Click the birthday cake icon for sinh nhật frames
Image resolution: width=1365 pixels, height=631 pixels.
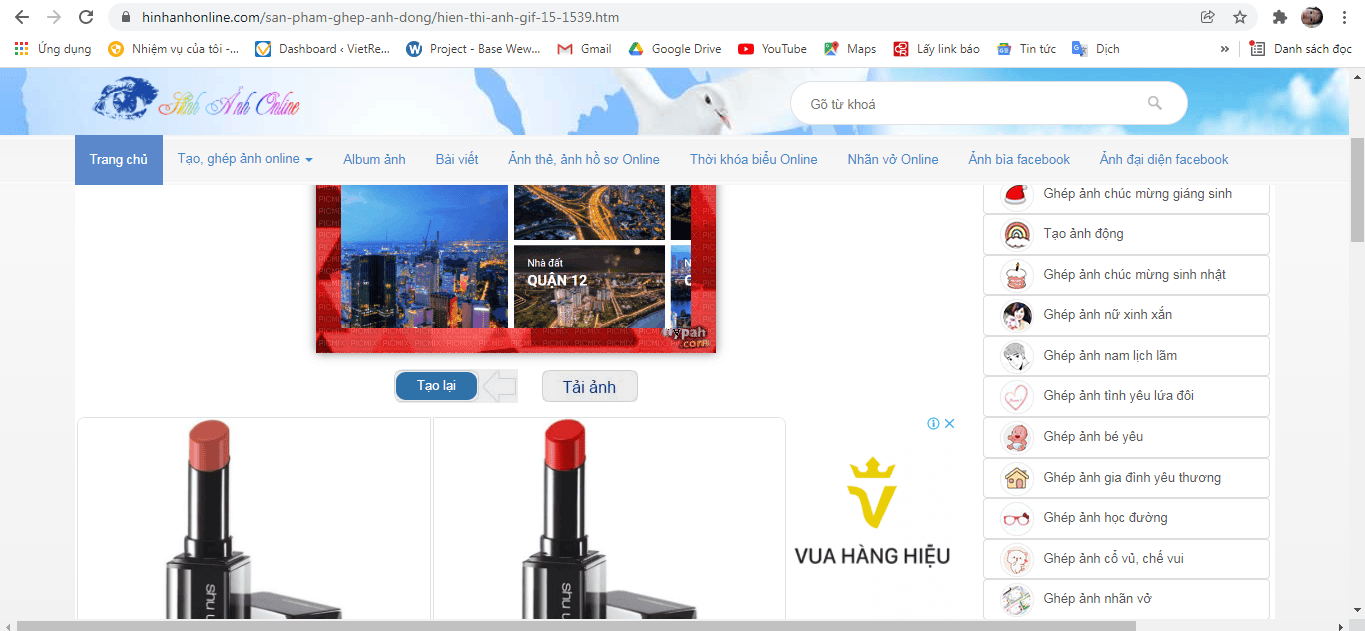tap(1016, 274)
